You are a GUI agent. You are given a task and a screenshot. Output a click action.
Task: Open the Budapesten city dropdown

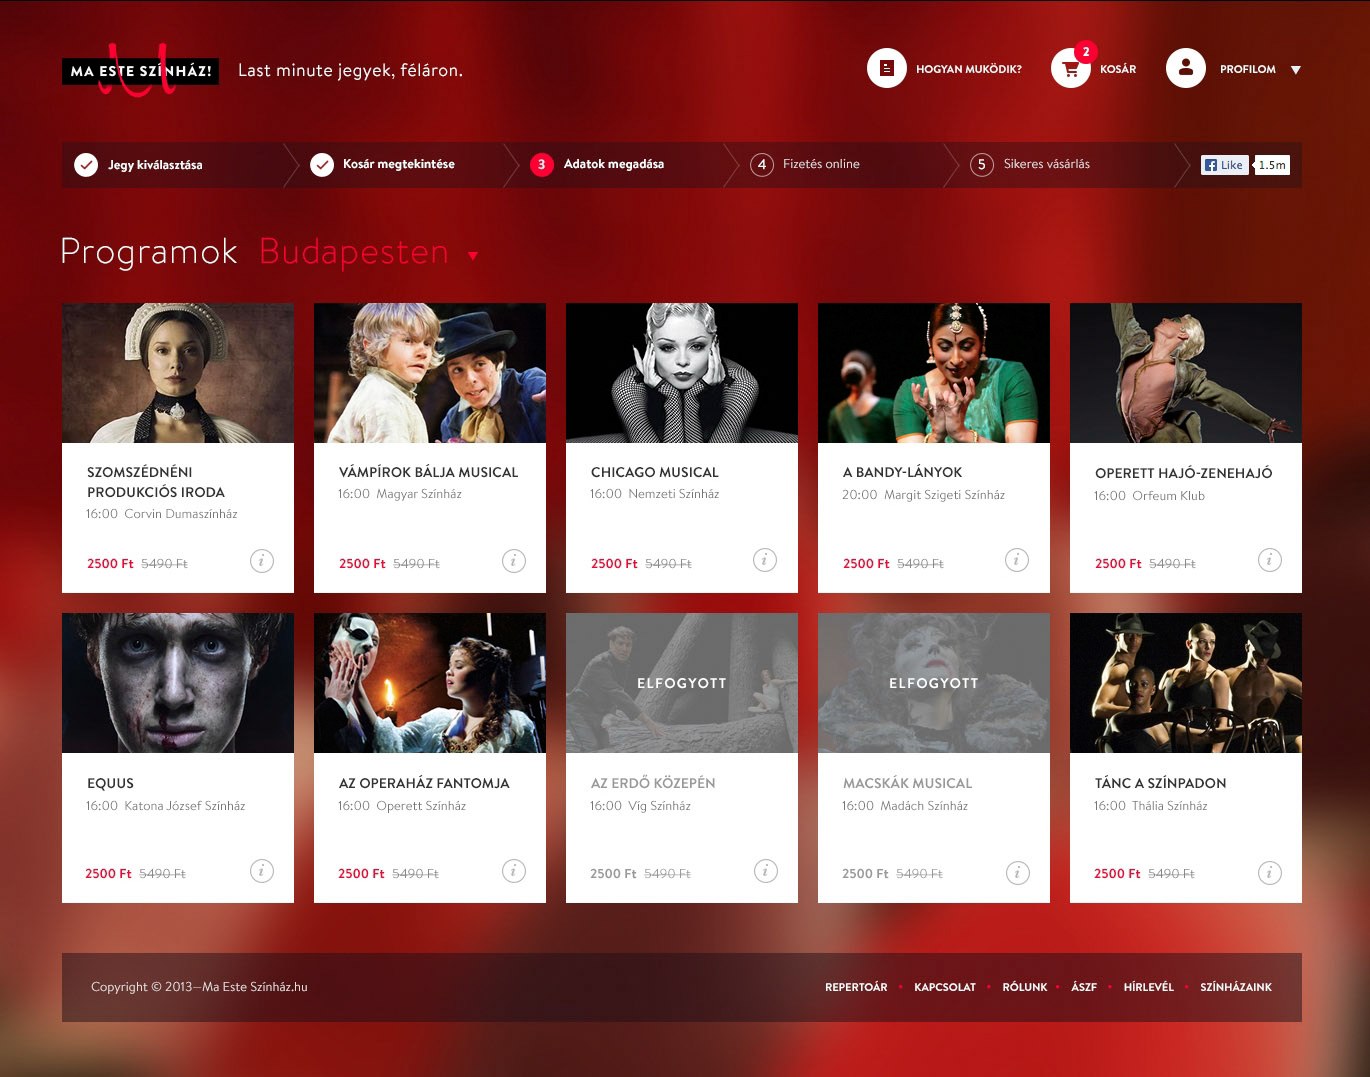(x=473, y=255)
